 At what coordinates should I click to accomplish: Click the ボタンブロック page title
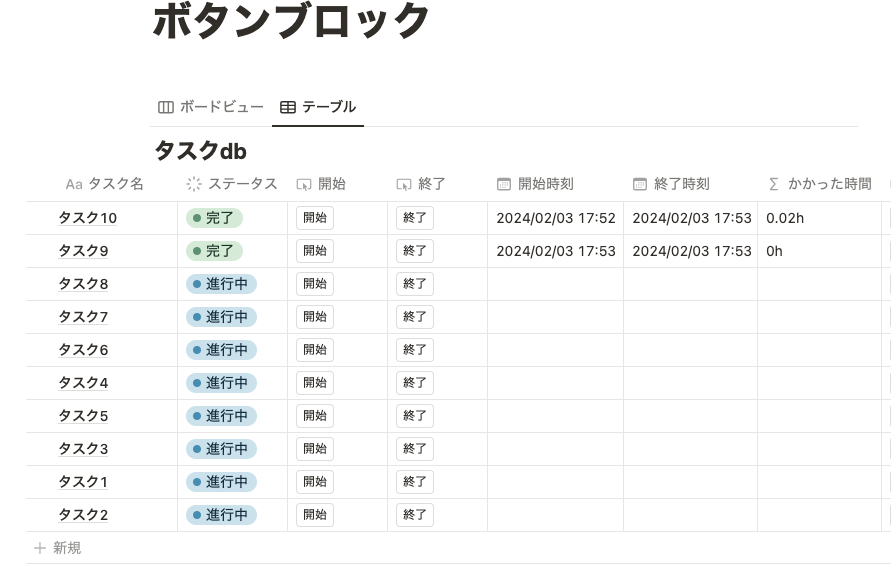tap(290, 21)
